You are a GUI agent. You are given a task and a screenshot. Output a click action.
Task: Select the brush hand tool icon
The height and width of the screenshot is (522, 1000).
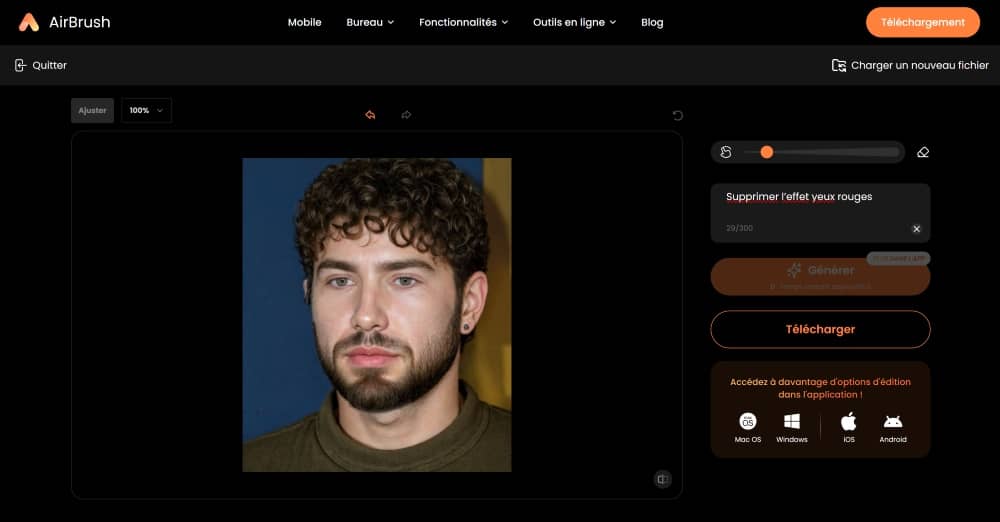click(726, 152)
